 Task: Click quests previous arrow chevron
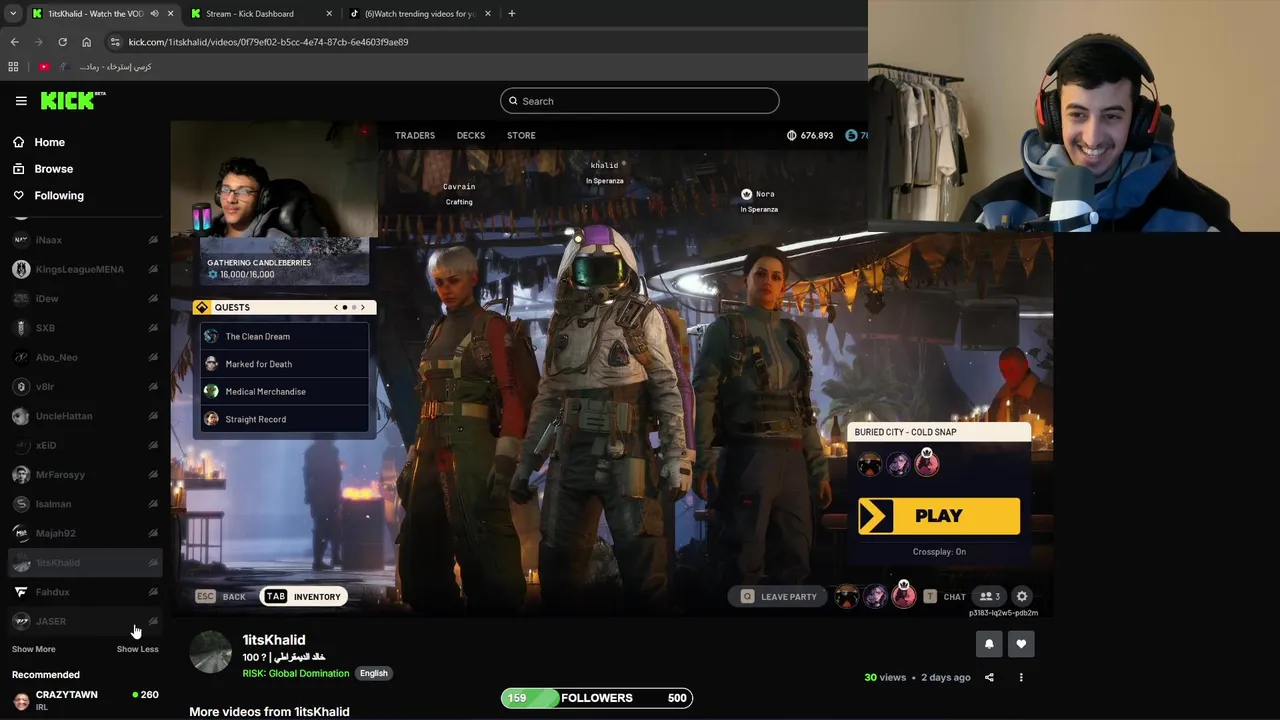[x=336, y=307]
